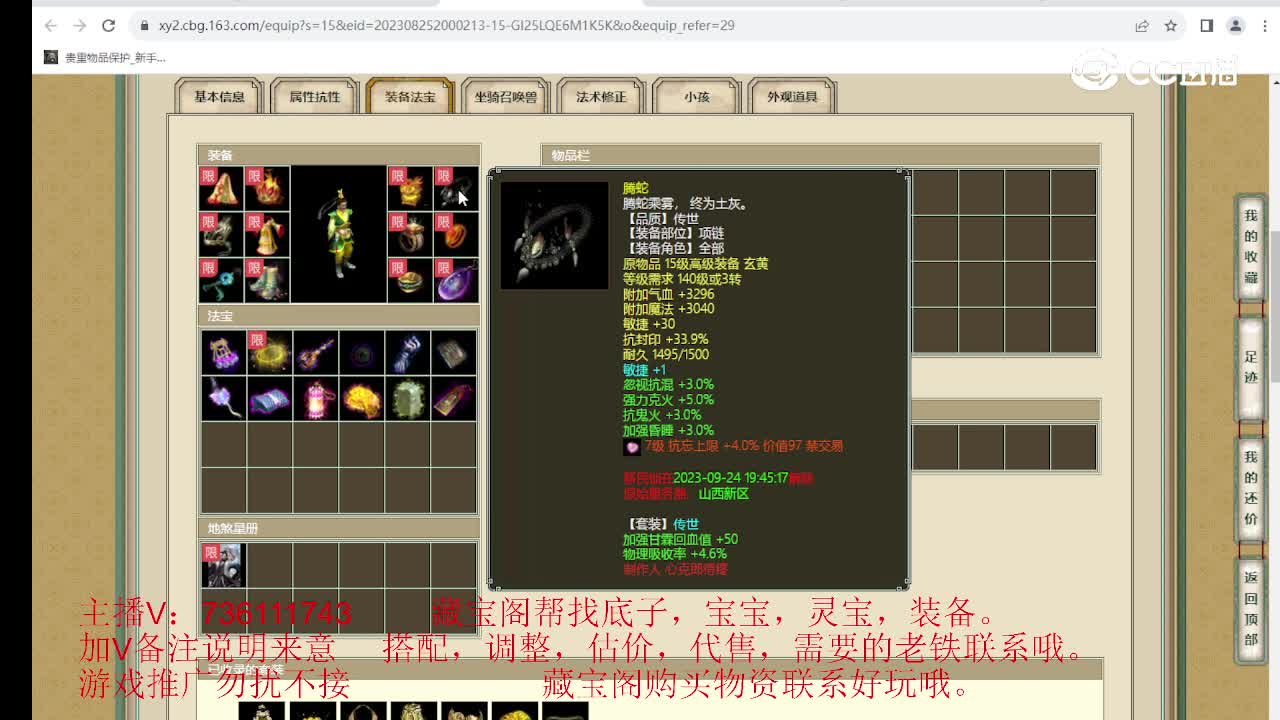Click the red cone-shaped hat equipment slot
This screenshot has width=1280, height=720.
(x=222, y=188)
